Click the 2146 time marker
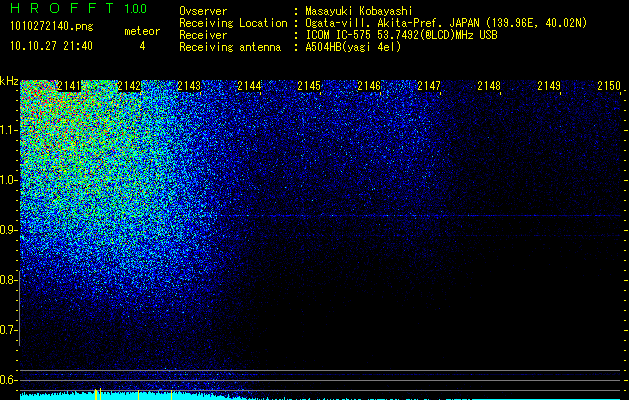The height and width of the screenshot is (400, 629). pyautogui.click(x=369, y=86)
